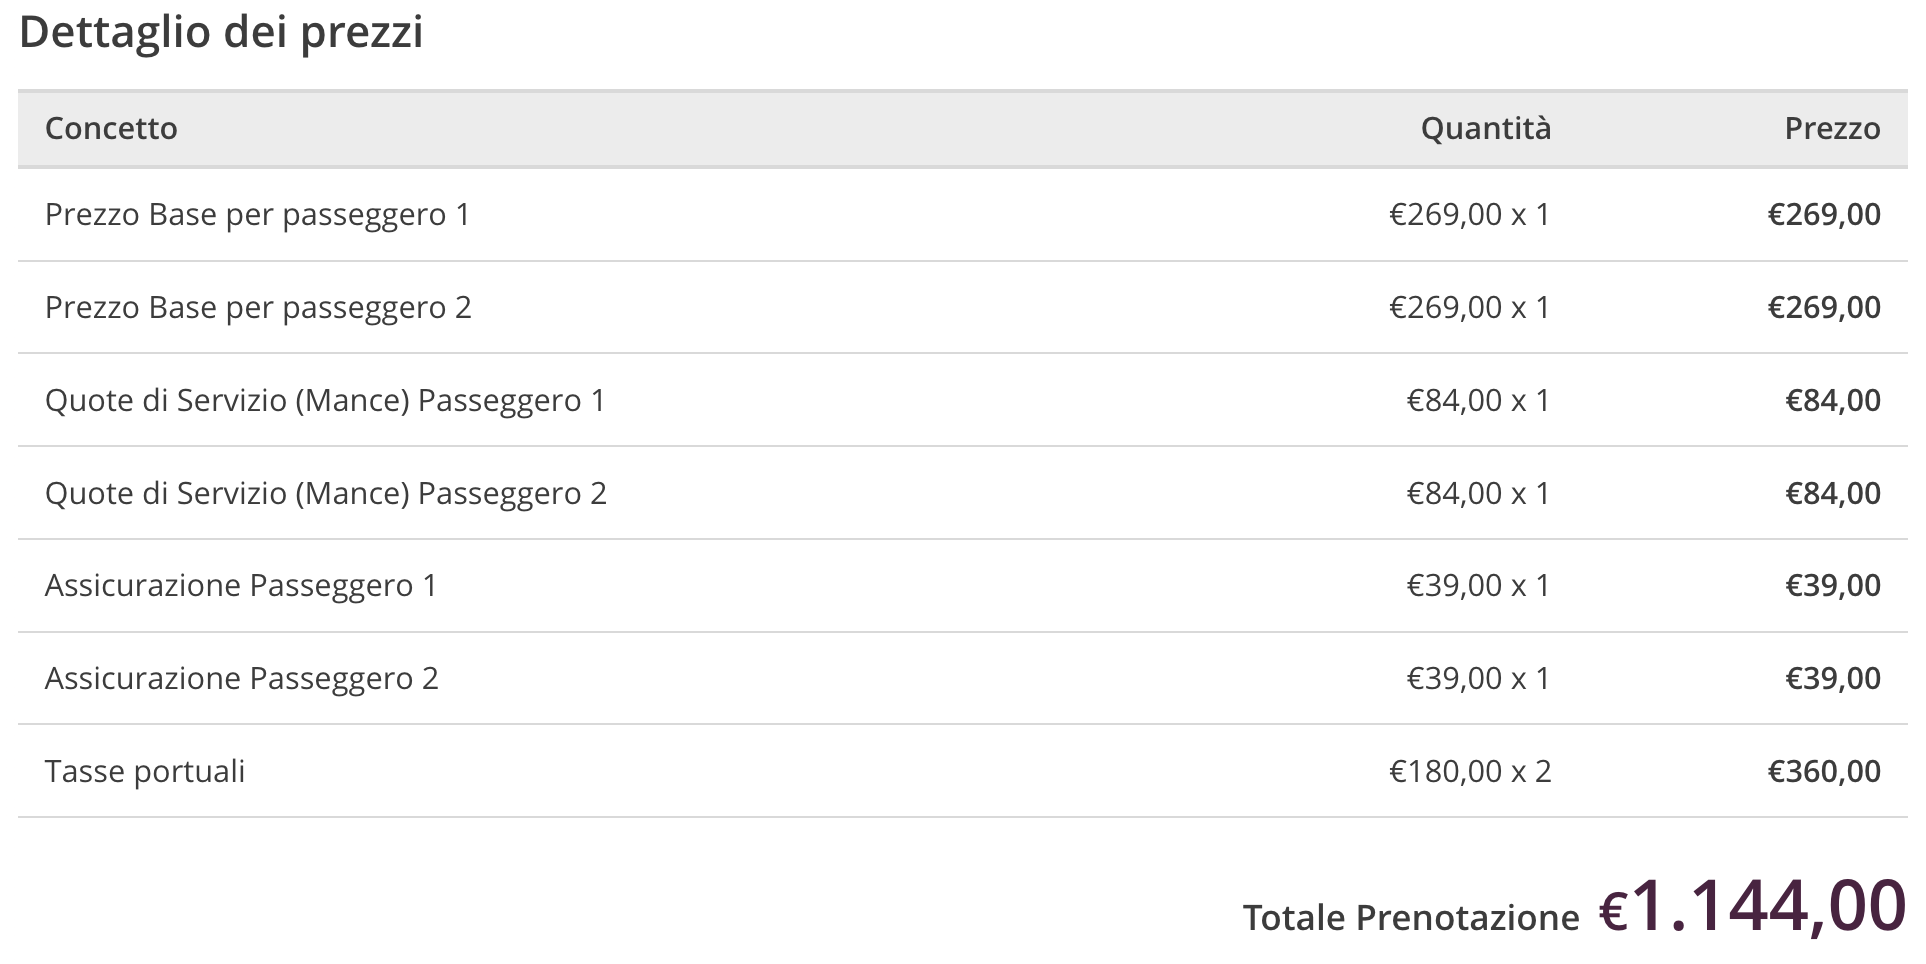Click the Concetto column header
Screen dimensions: 1926x964
tap(111, 129)
